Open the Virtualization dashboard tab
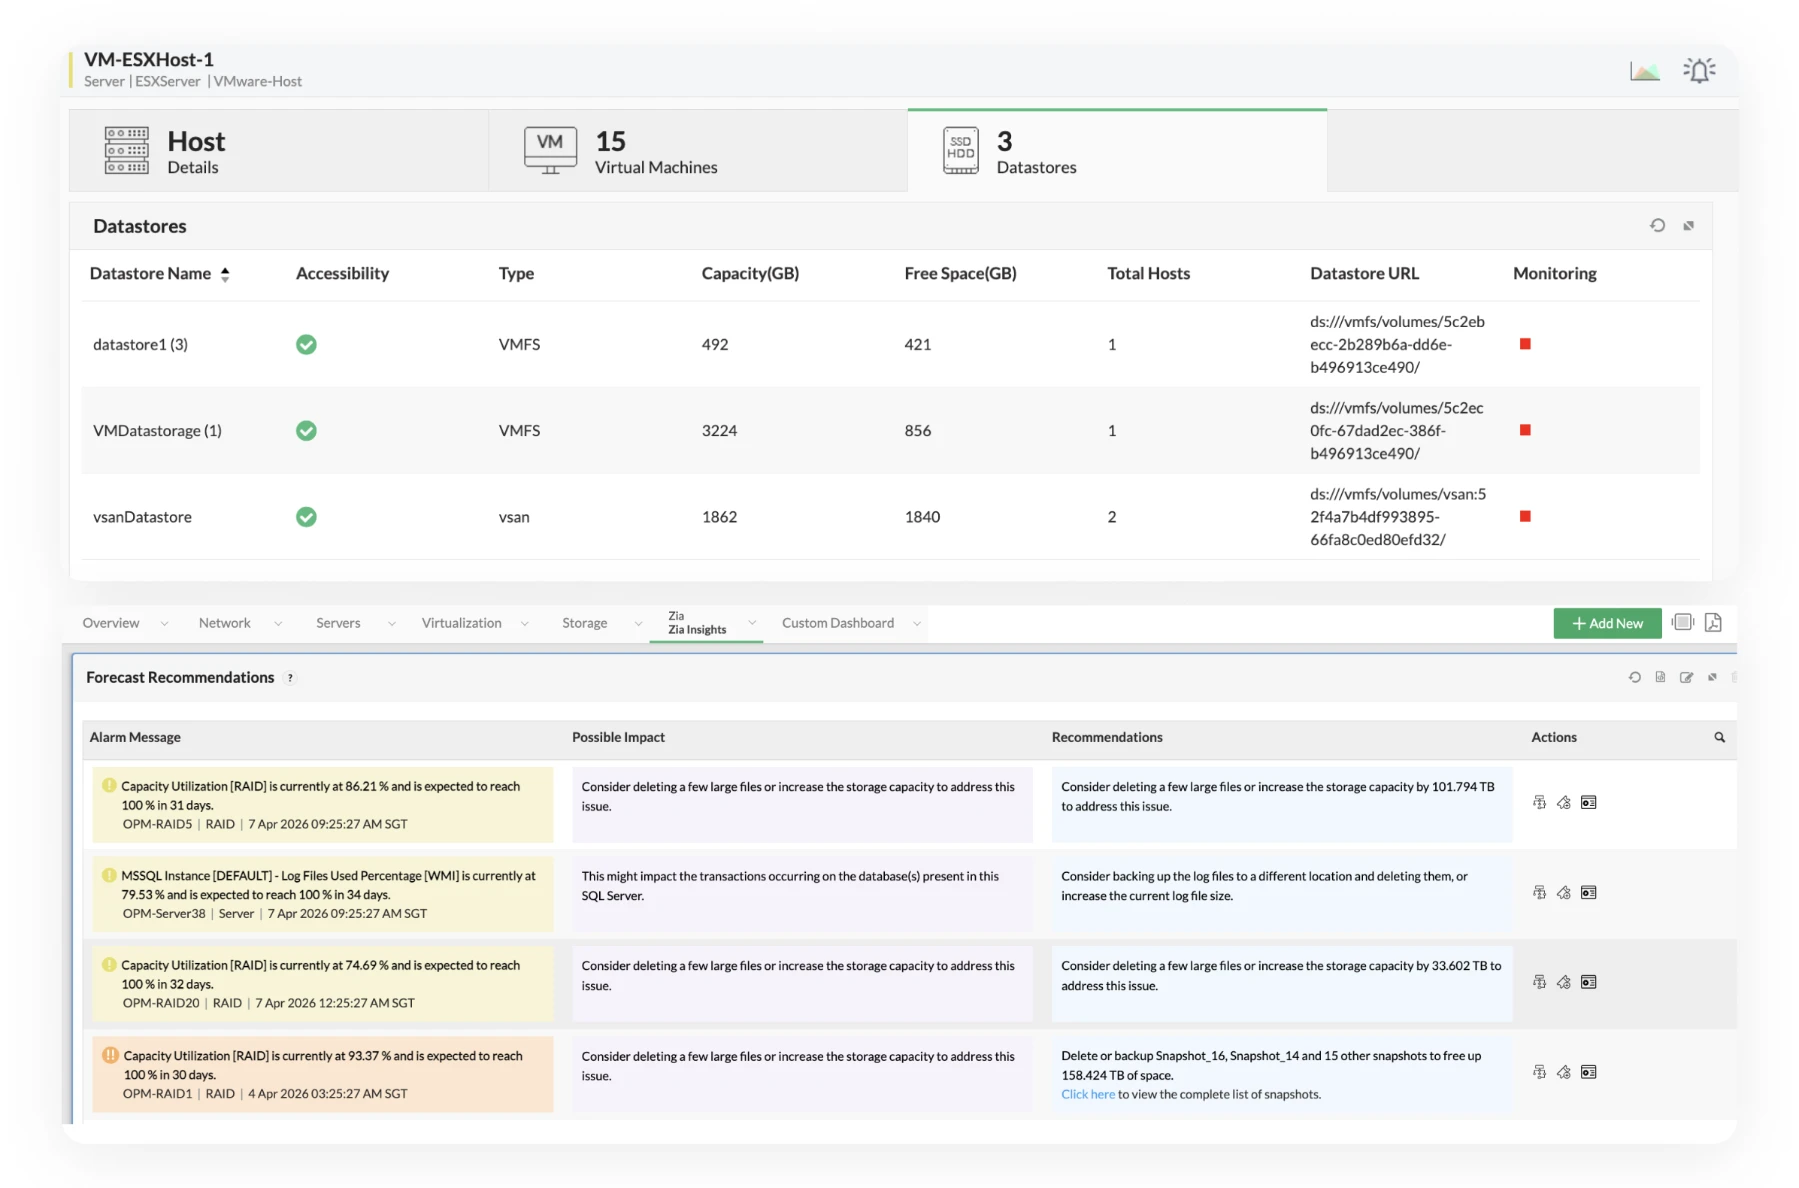Image resolution: width=1799 pixels, height=1188 pixels. [461, 623]
